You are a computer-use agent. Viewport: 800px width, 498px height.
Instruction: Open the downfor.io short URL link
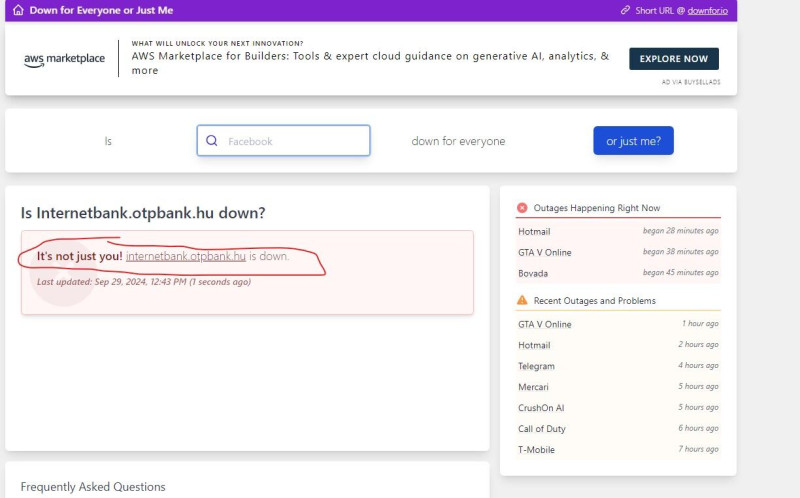707,11
